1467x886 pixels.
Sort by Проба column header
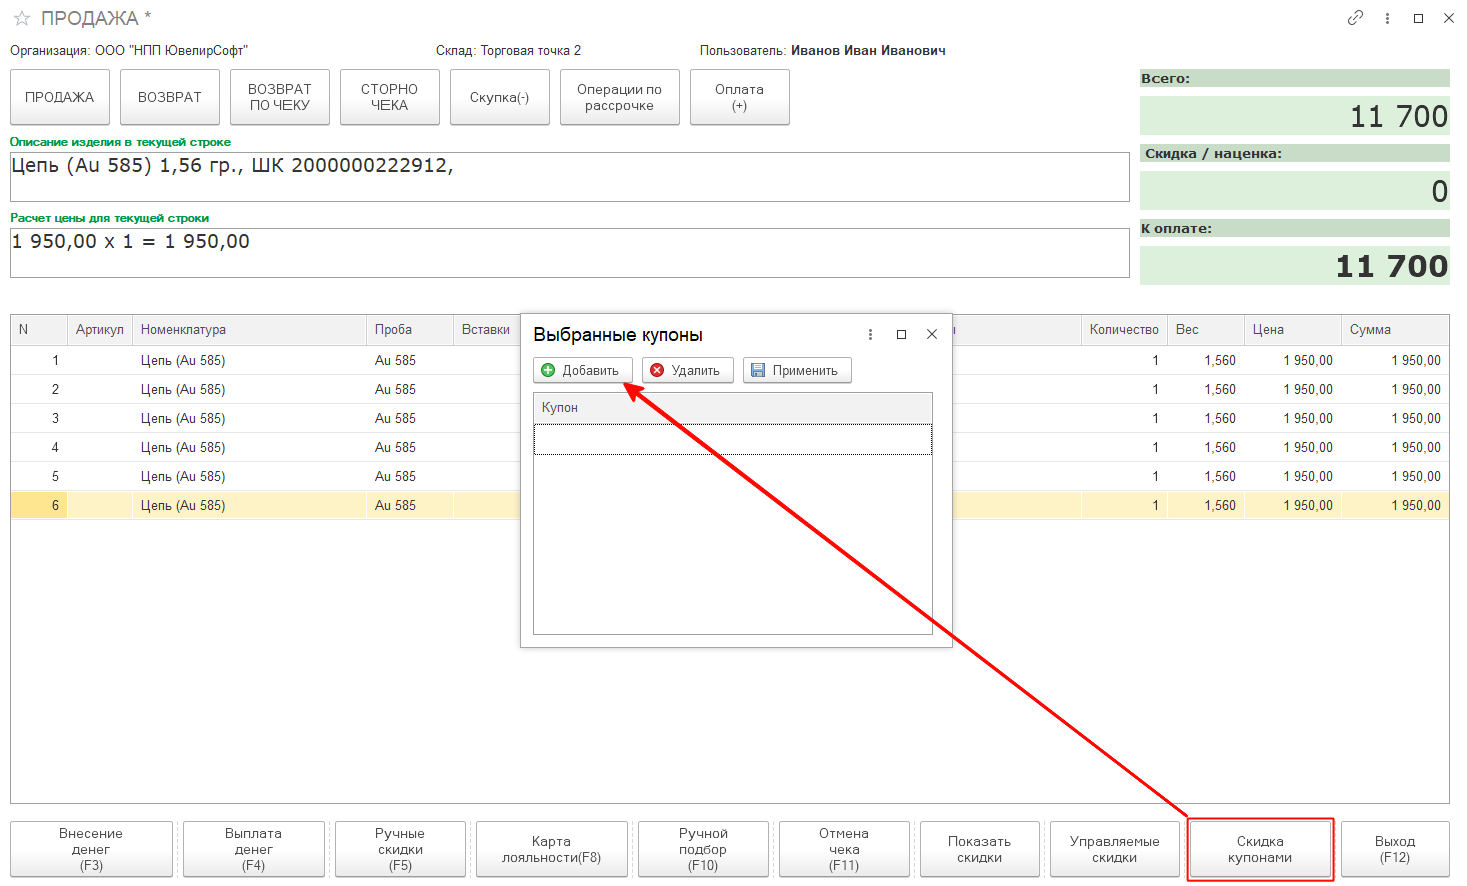click(x=410, y=330)
